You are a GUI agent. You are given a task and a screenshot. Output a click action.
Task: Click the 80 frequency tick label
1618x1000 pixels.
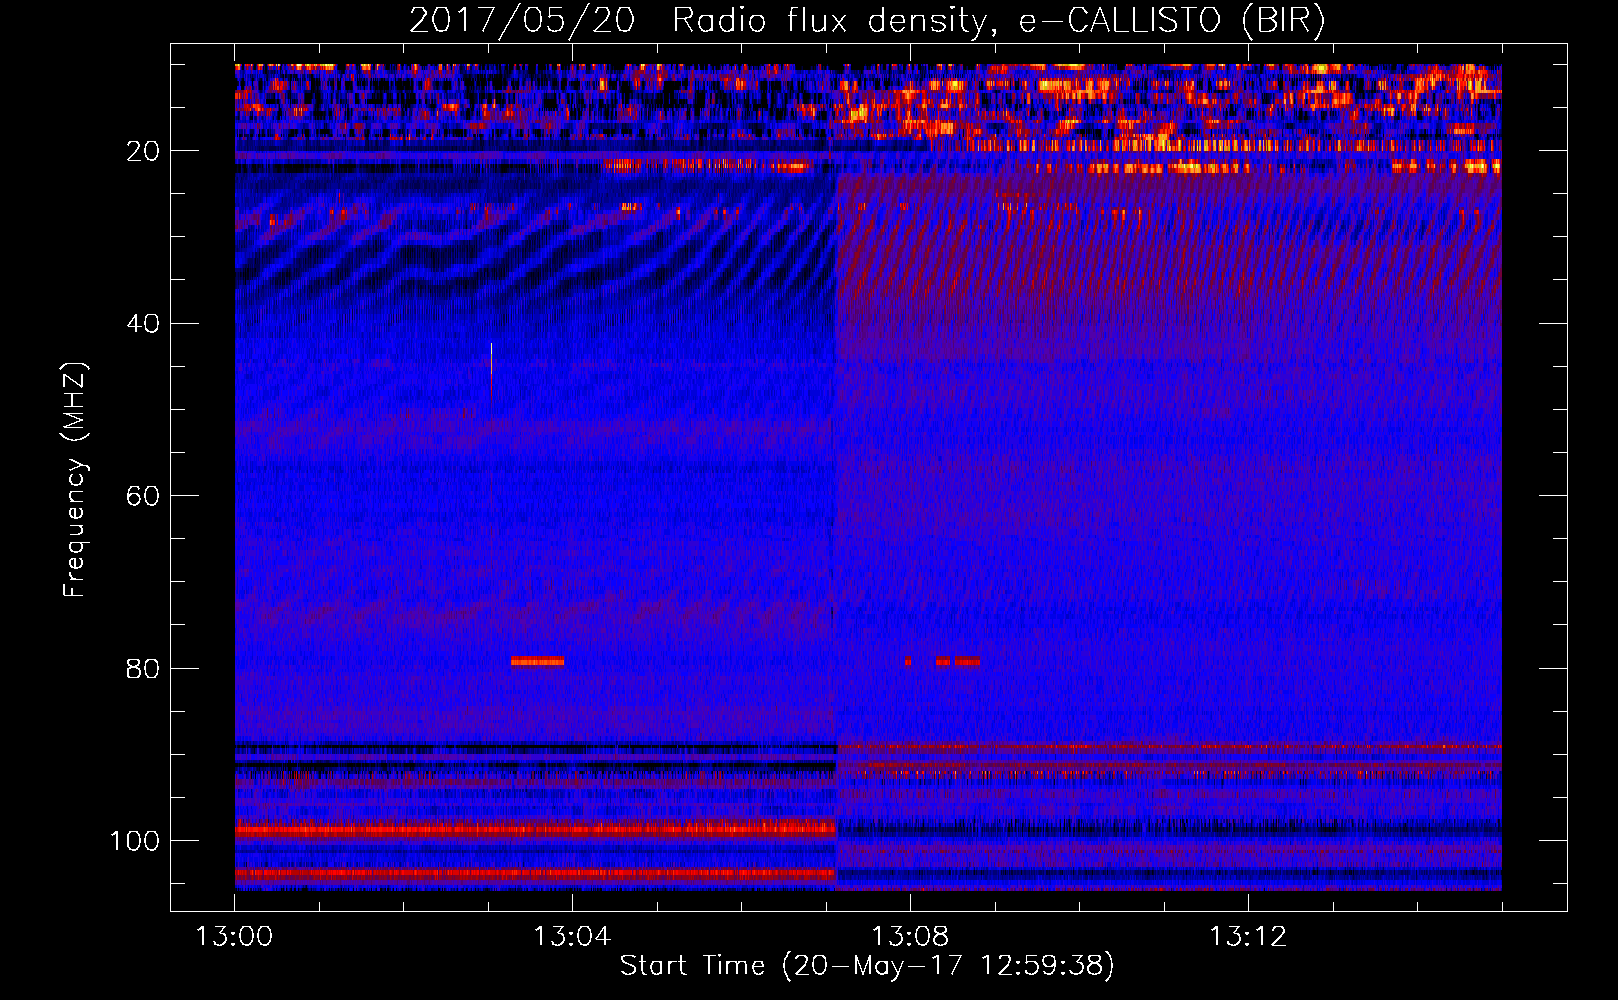click(143, 669)
